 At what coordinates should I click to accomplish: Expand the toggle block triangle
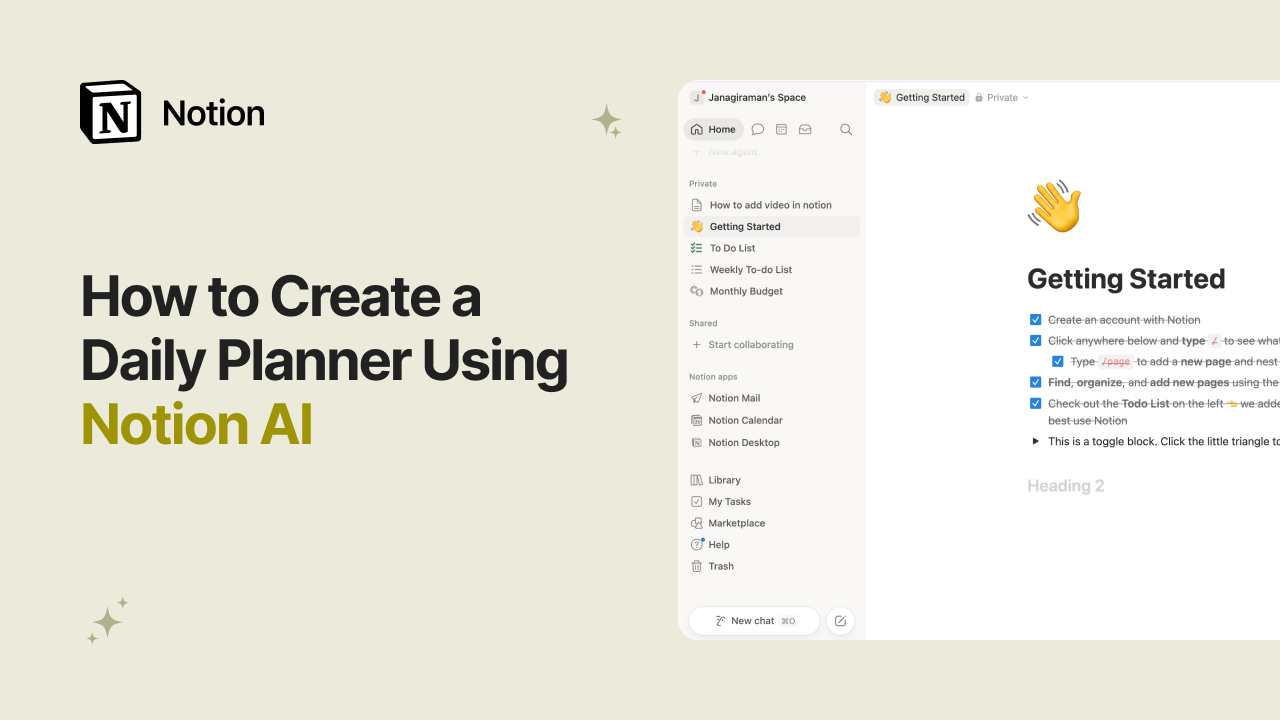[1035, 441]
